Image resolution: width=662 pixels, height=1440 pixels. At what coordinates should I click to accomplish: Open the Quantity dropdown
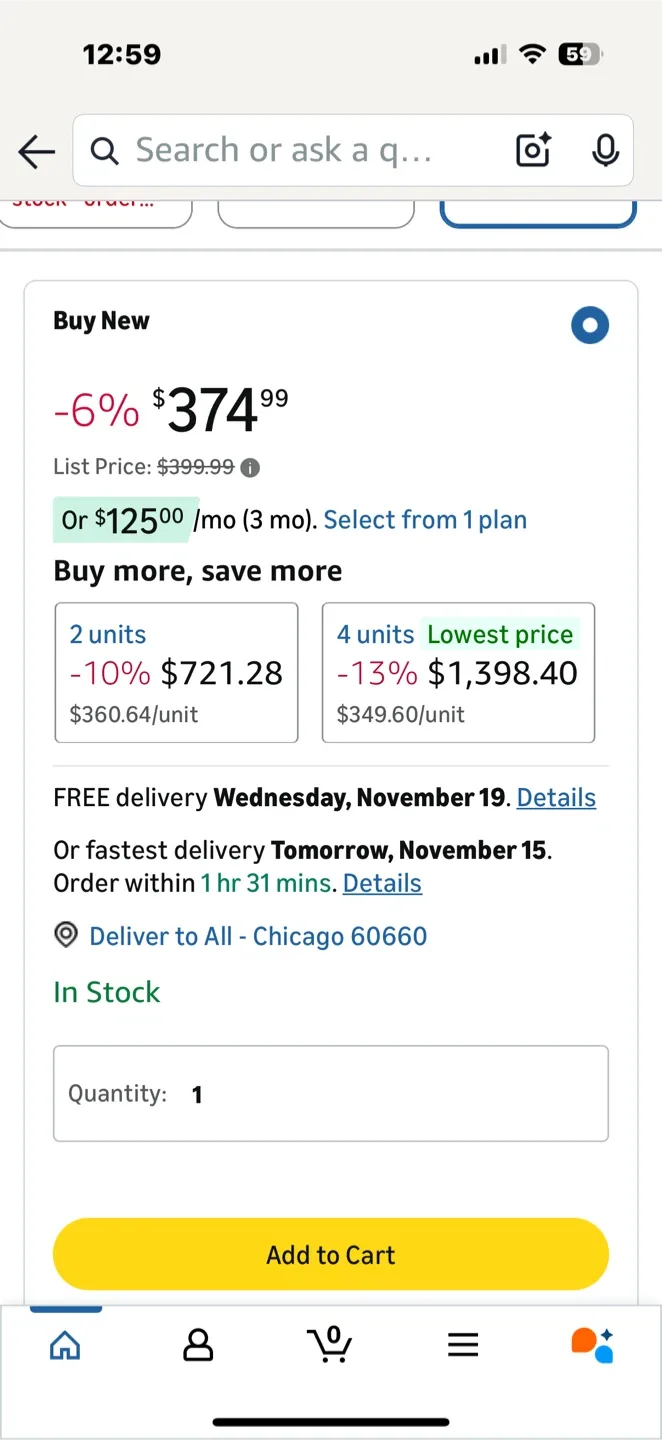[x=330, y=1094]
